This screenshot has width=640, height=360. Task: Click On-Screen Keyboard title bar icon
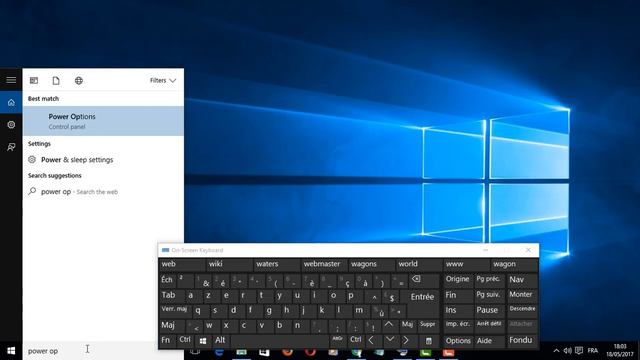click(x=165, y=250)
